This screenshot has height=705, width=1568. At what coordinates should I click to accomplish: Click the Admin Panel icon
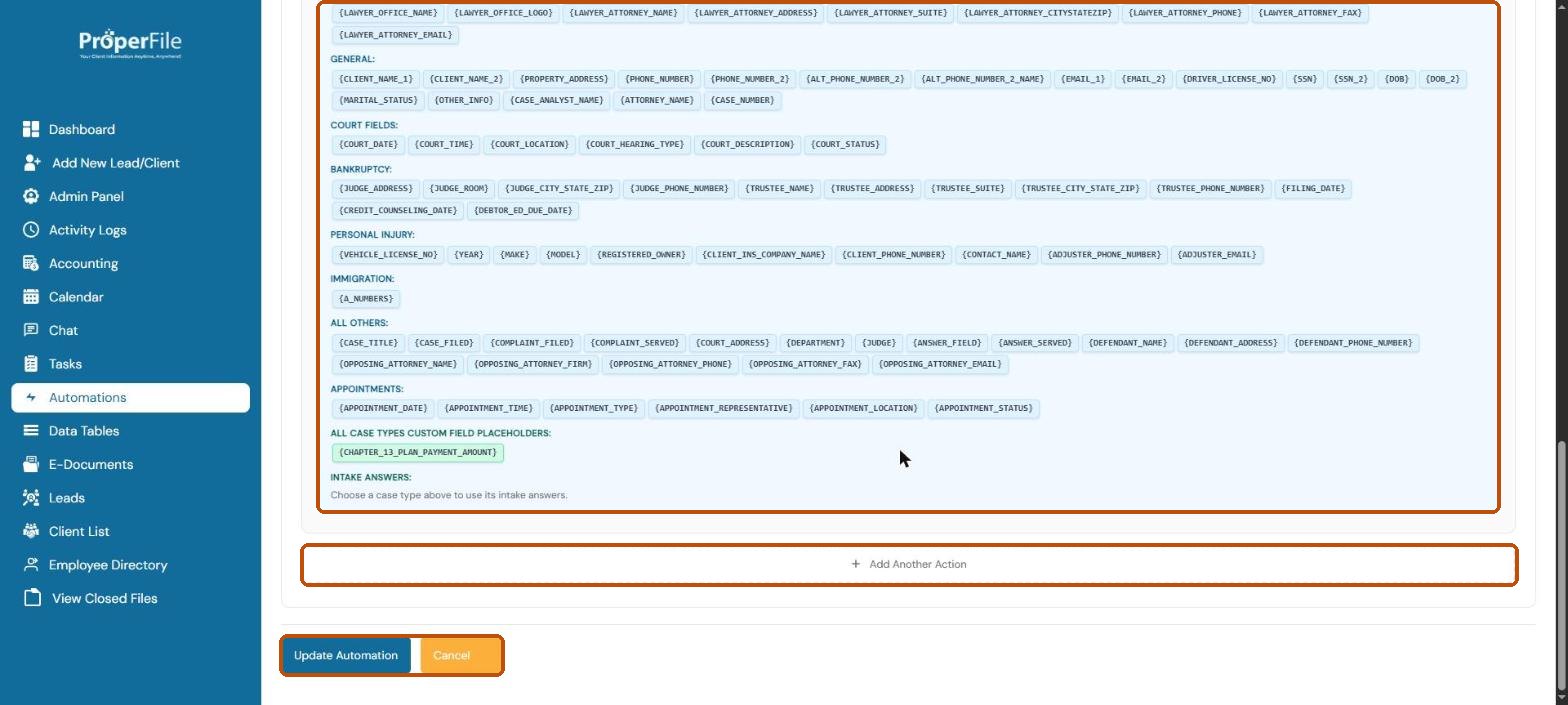(x=31, y=196)
